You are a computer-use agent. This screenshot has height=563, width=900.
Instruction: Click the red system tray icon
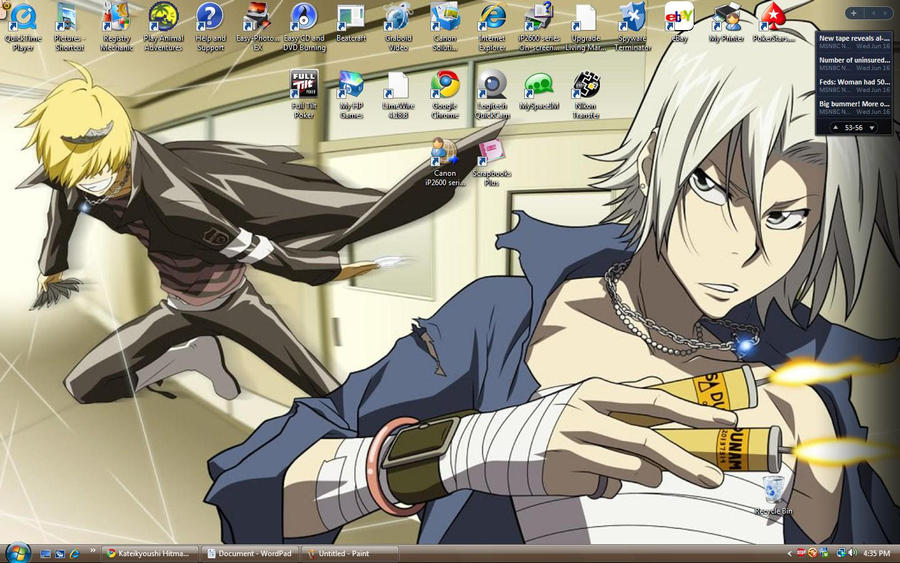(801, 553)
